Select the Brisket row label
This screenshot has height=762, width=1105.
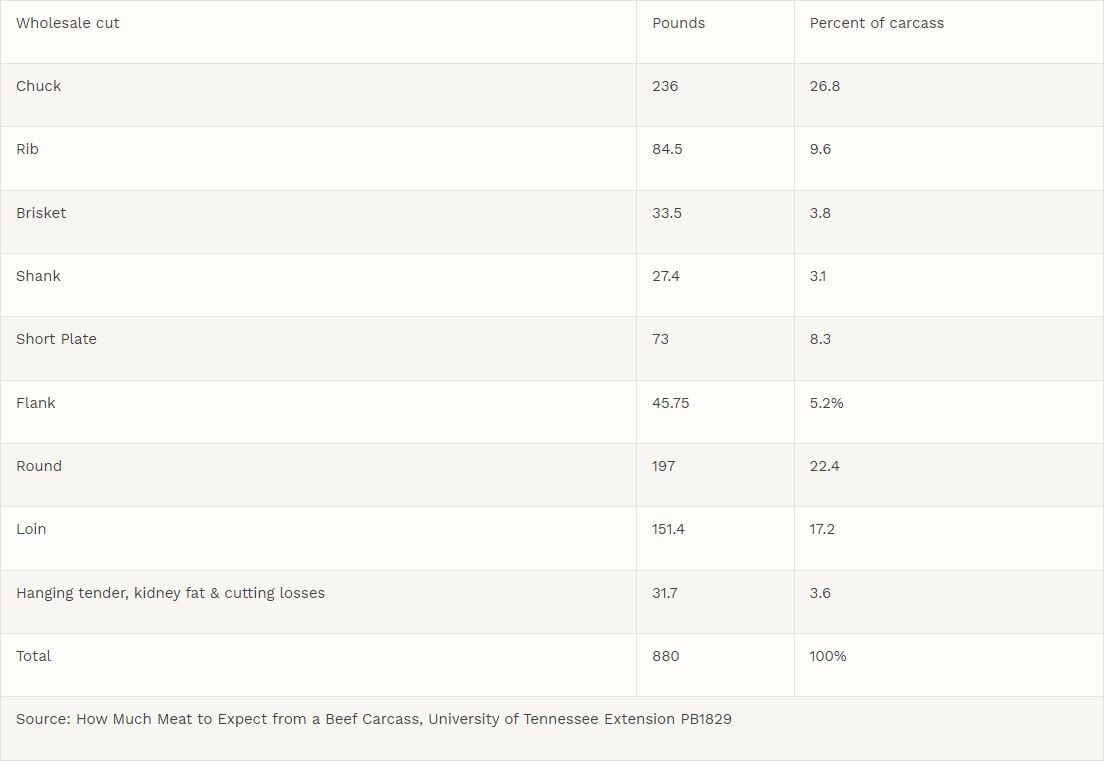pos(41,213)
